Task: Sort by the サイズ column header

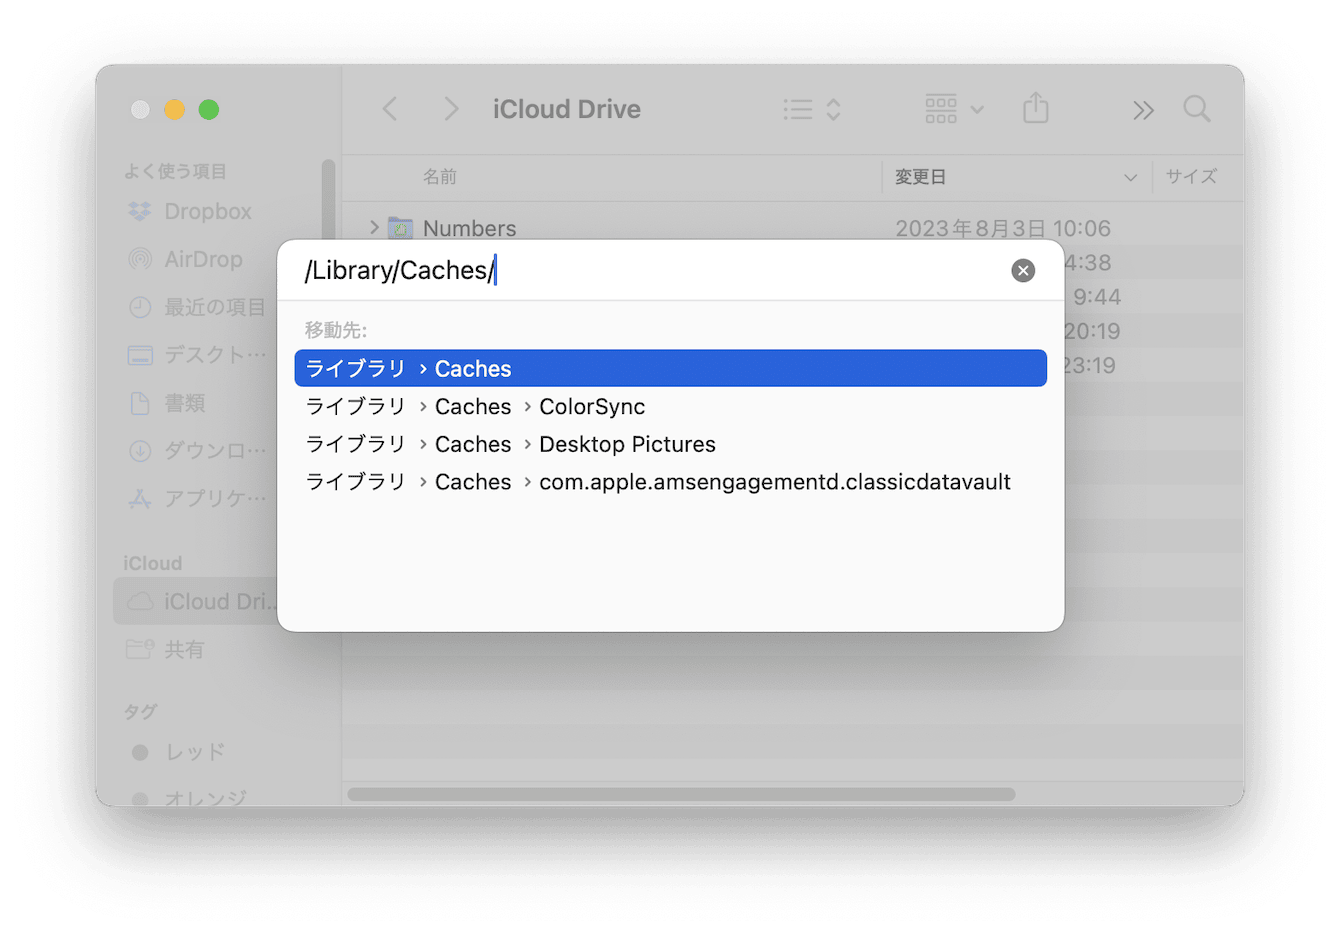Action: tap(1191, 177)
